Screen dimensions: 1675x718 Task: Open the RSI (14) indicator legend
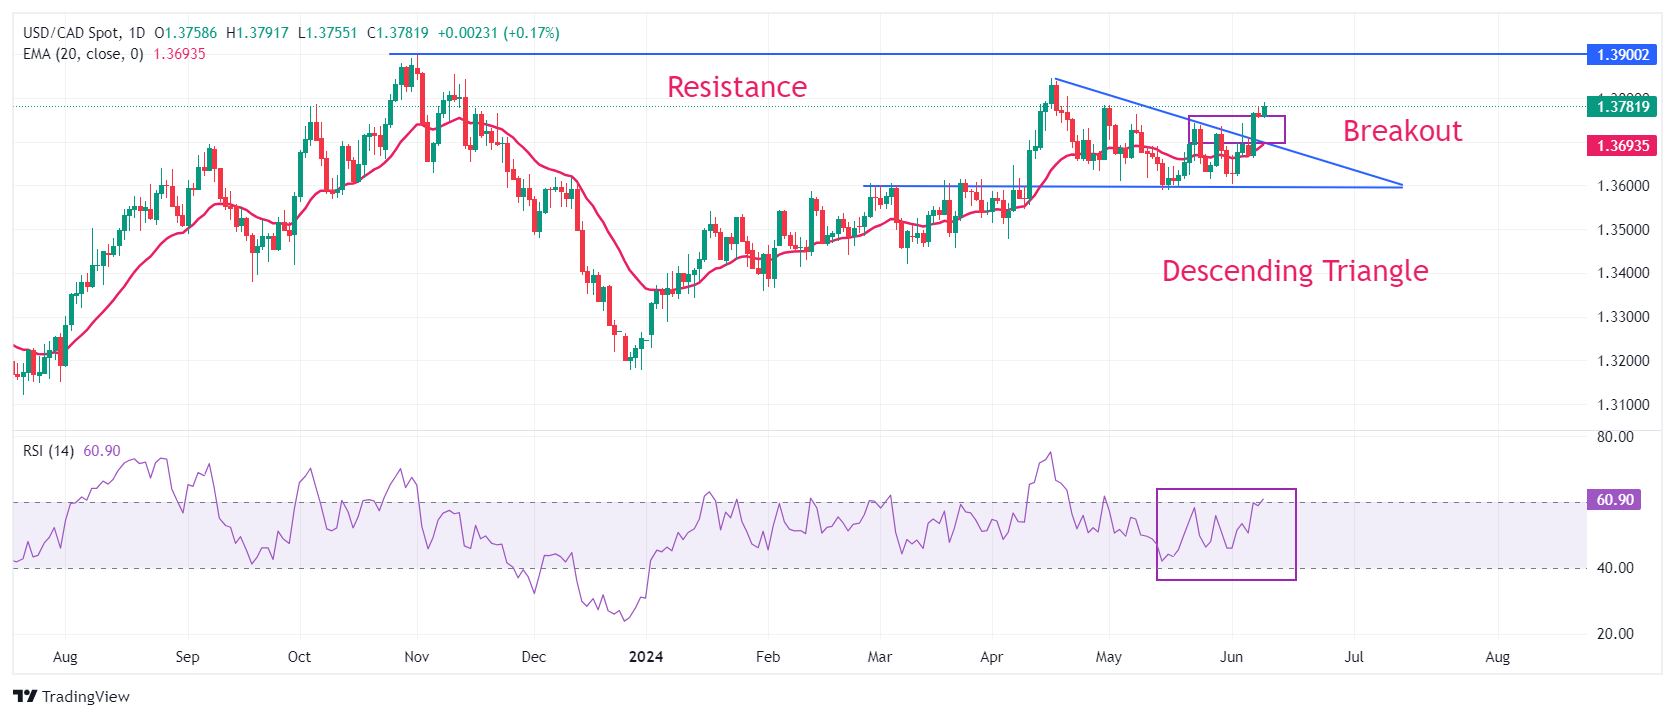(48, 451)
